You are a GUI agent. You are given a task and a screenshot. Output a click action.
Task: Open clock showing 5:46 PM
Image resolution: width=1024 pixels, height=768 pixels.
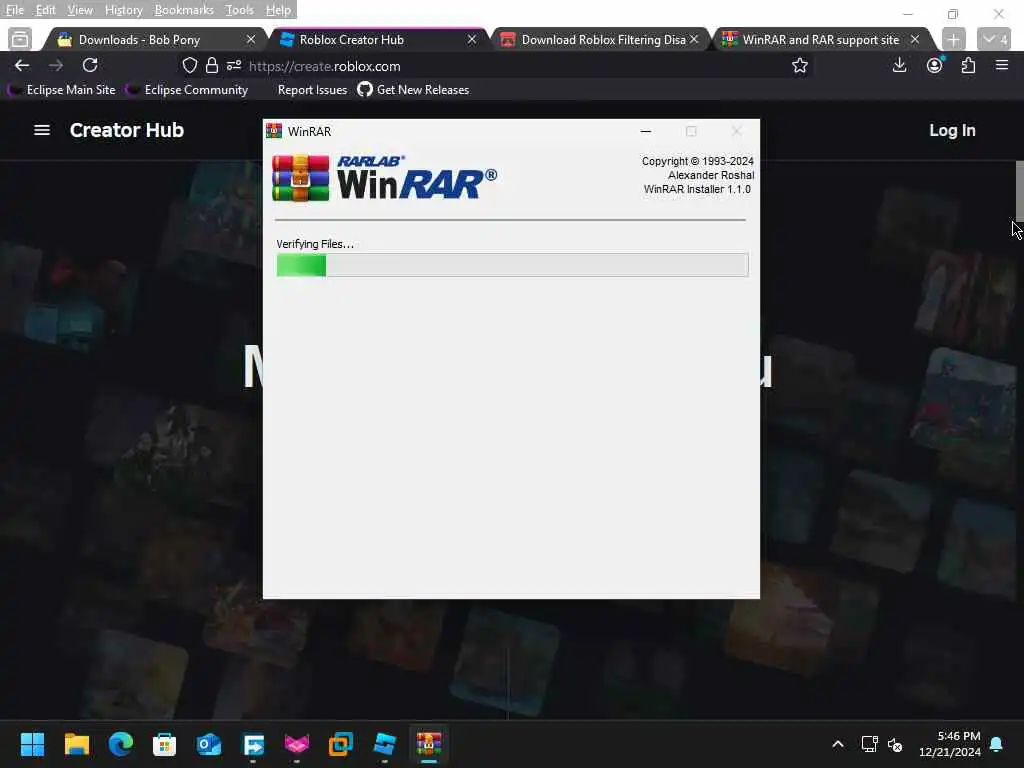[x=950, y=744]
